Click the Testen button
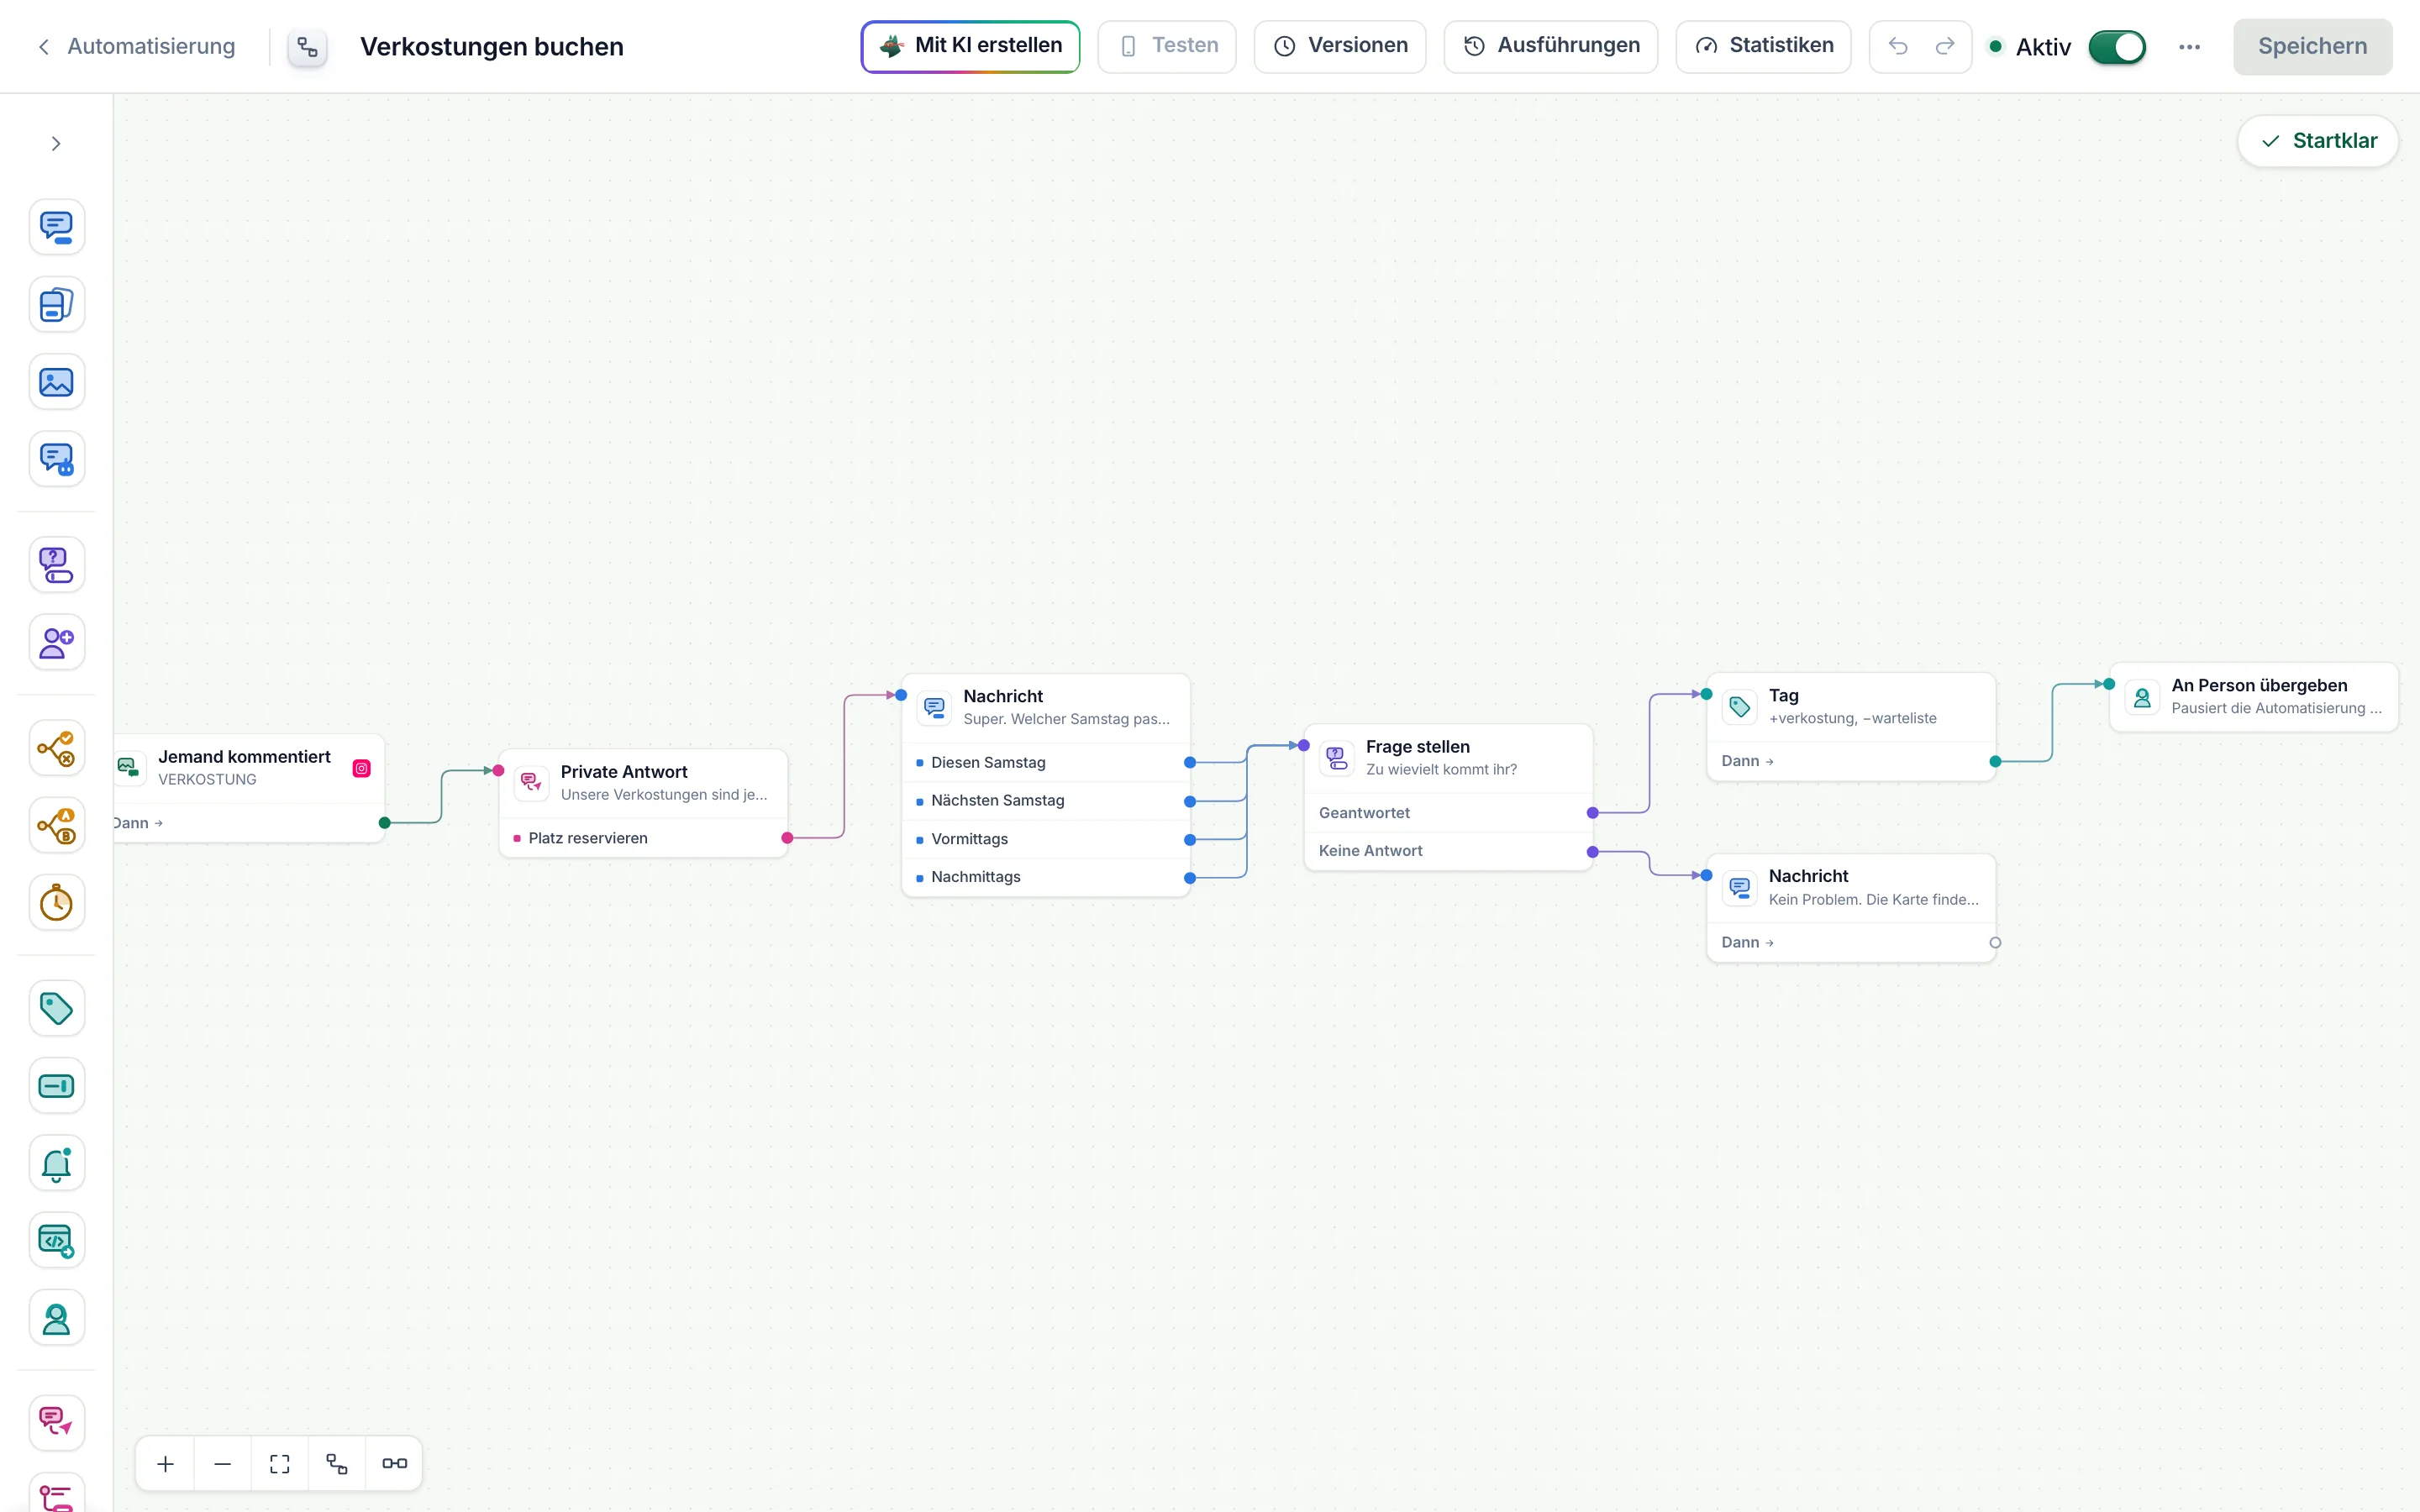 (x=1167, y=46)
